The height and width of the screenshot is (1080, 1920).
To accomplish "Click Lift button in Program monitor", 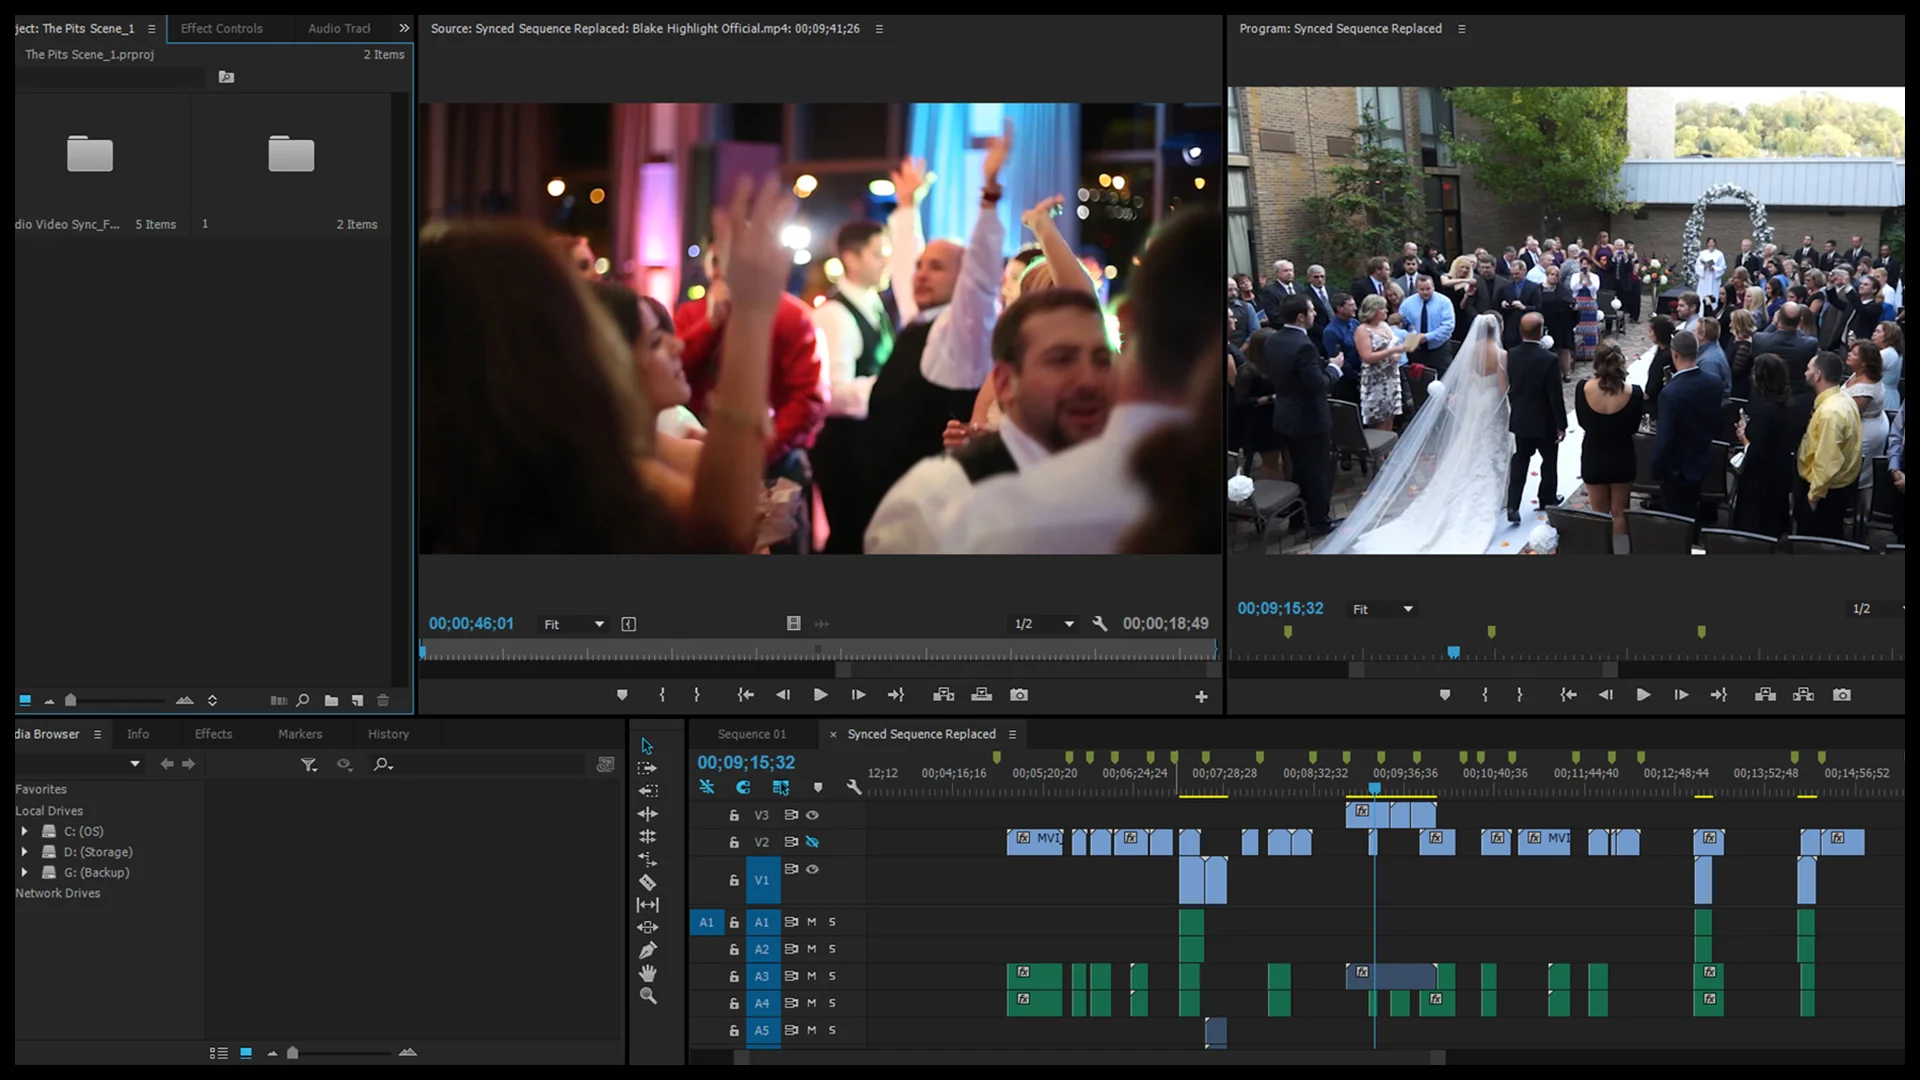I will 1765,695.
